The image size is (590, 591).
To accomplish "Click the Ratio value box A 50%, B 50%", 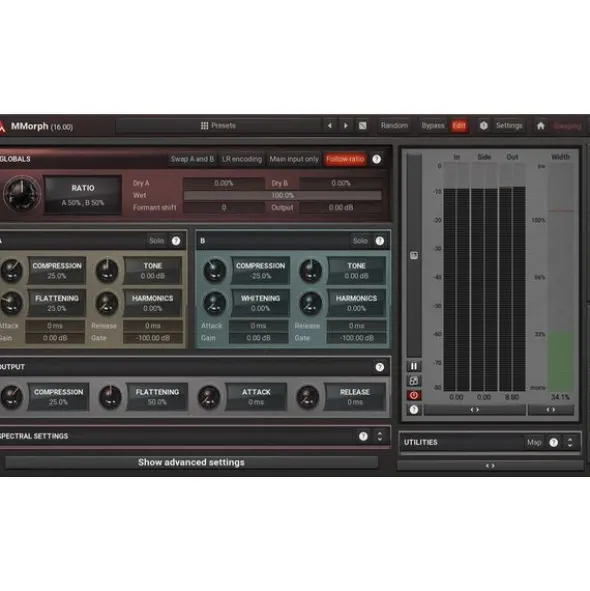I will (83, 195).
